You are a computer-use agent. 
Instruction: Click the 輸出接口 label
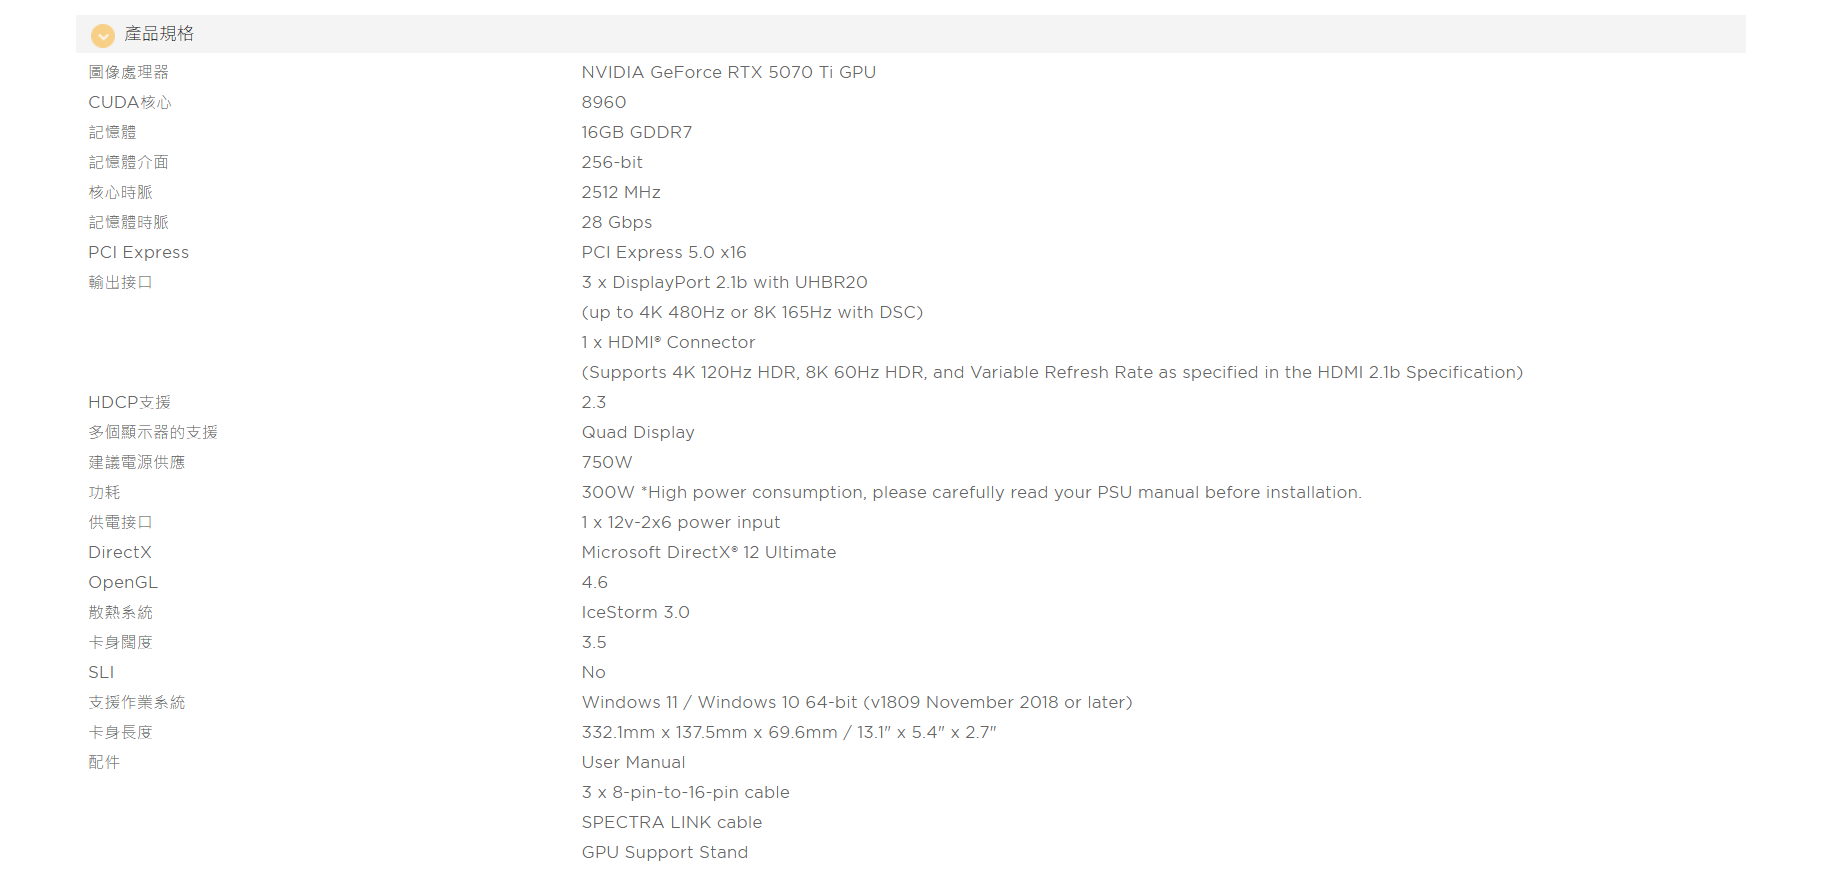(x=120, y=282)
